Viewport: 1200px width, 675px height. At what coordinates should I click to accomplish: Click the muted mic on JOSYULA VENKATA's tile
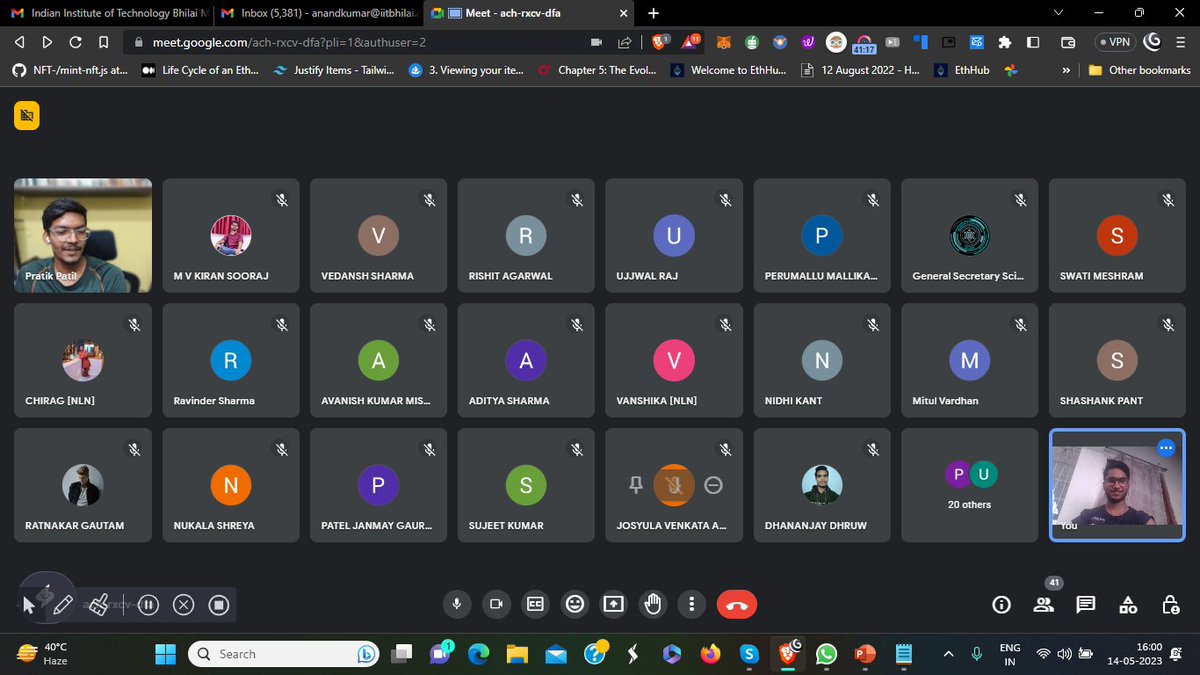pyautogui.click(x=674, y=485)
